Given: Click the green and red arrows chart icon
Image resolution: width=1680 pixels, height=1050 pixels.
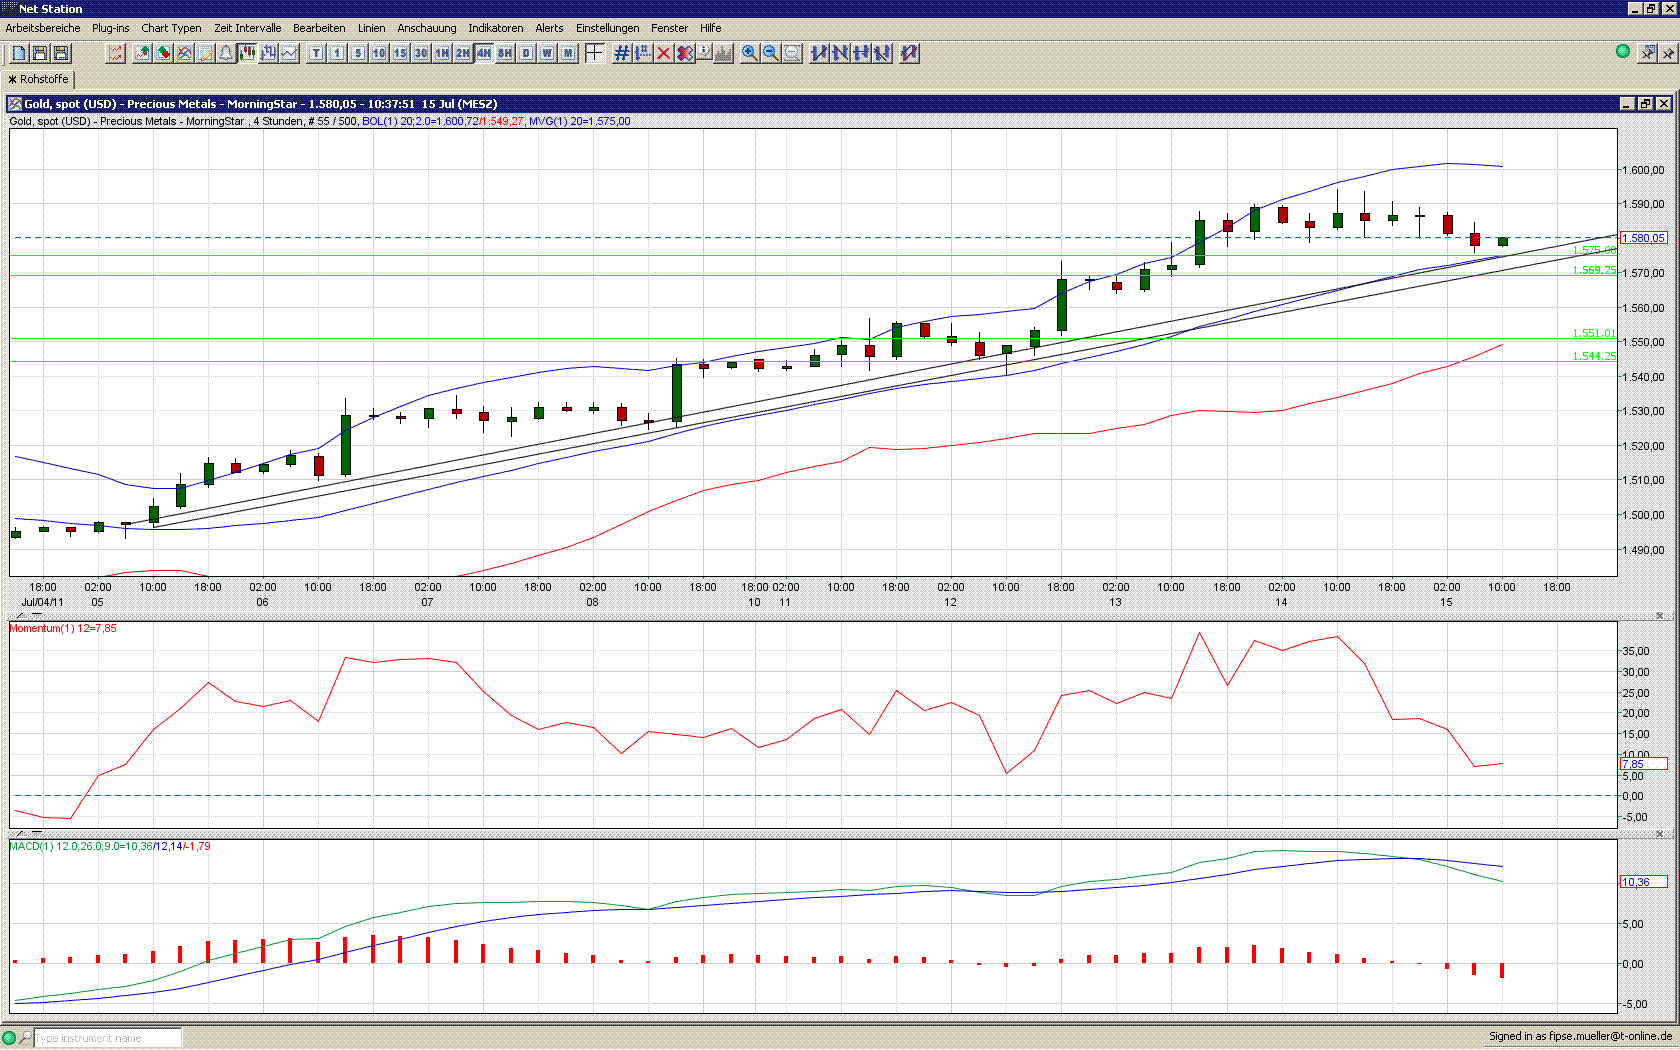Looking at the screenshot, I should 164,53.
